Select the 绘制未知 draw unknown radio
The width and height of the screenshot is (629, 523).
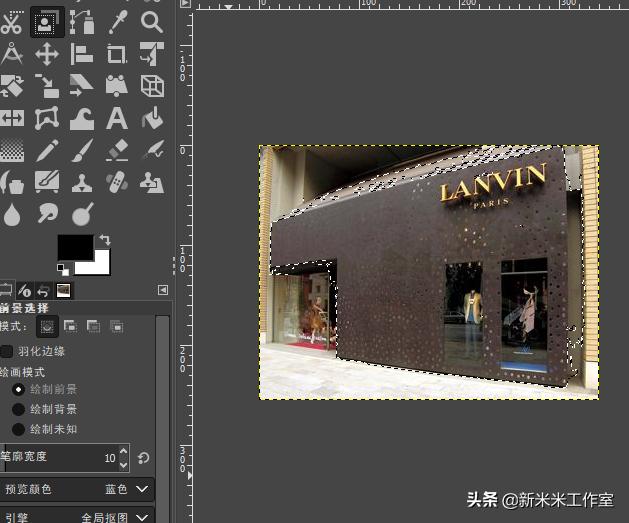tap(18, 429)
